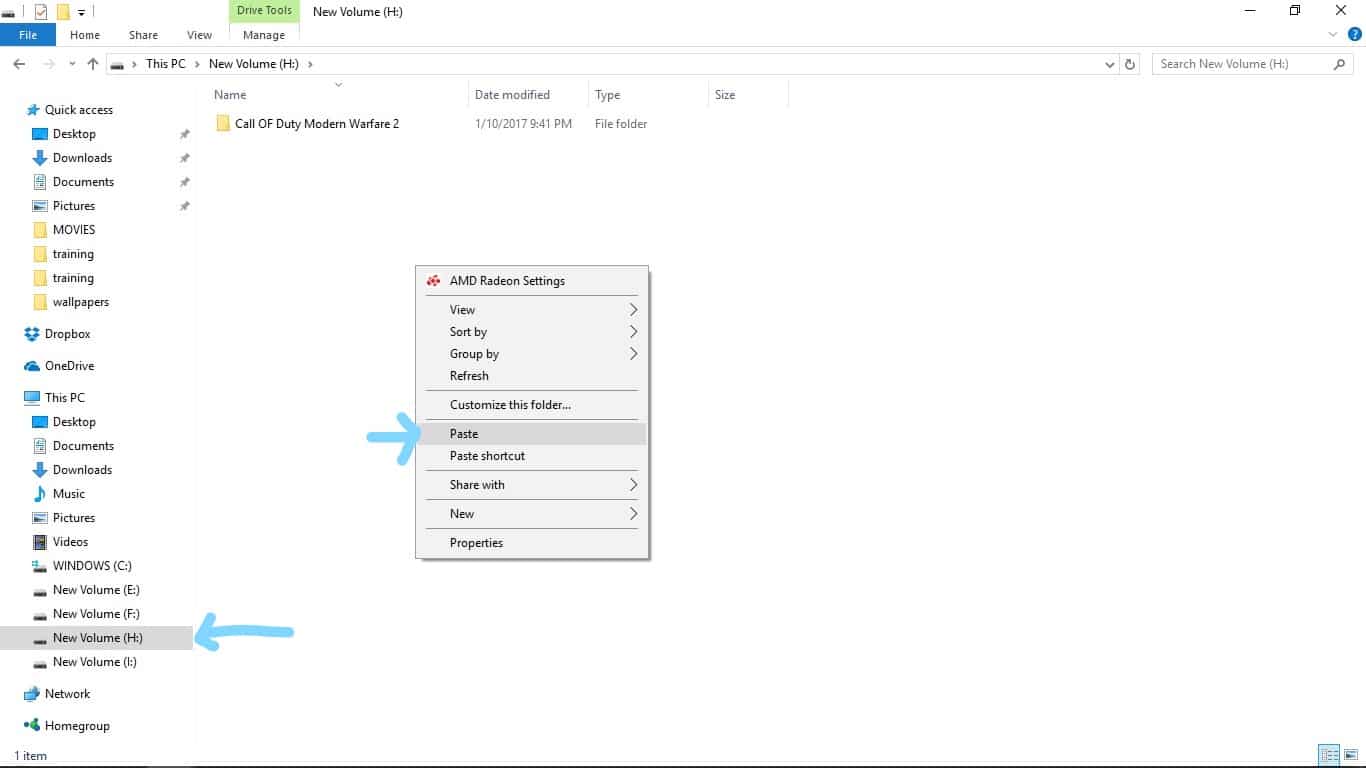Open Homegroup in the navigation pane
1366x768 pixels.
click(x=77, y=726)
